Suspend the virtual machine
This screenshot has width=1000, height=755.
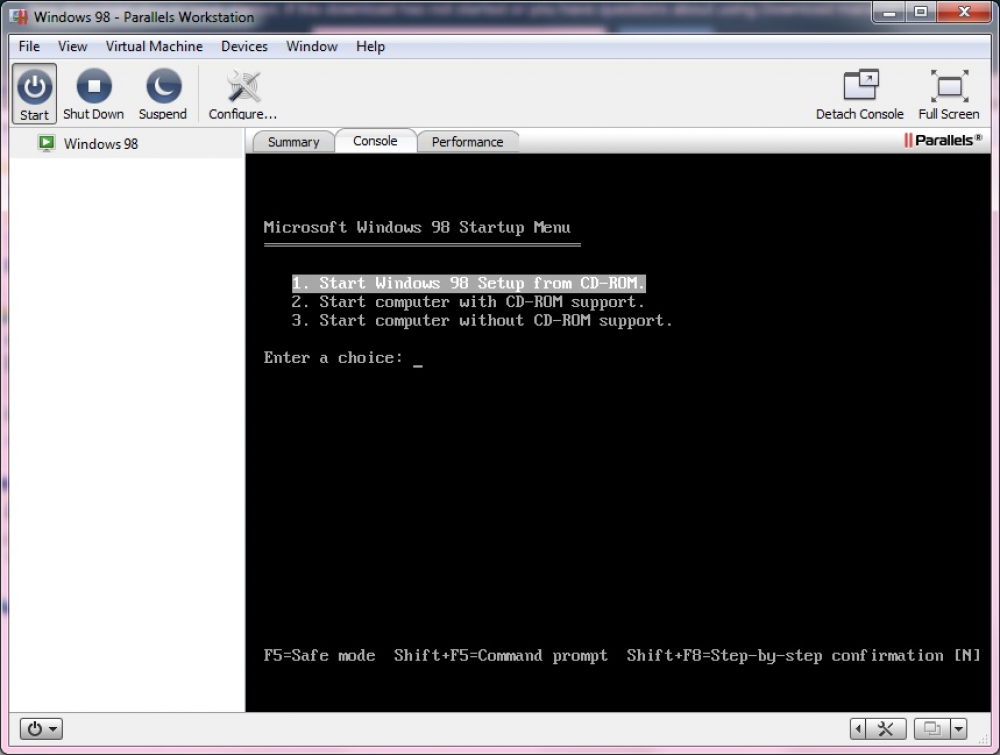163,94
